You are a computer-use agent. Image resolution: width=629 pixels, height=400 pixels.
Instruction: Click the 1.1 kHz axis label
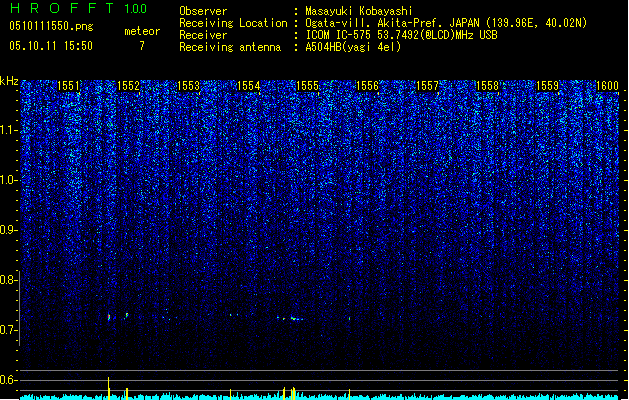tap(8, 130)
